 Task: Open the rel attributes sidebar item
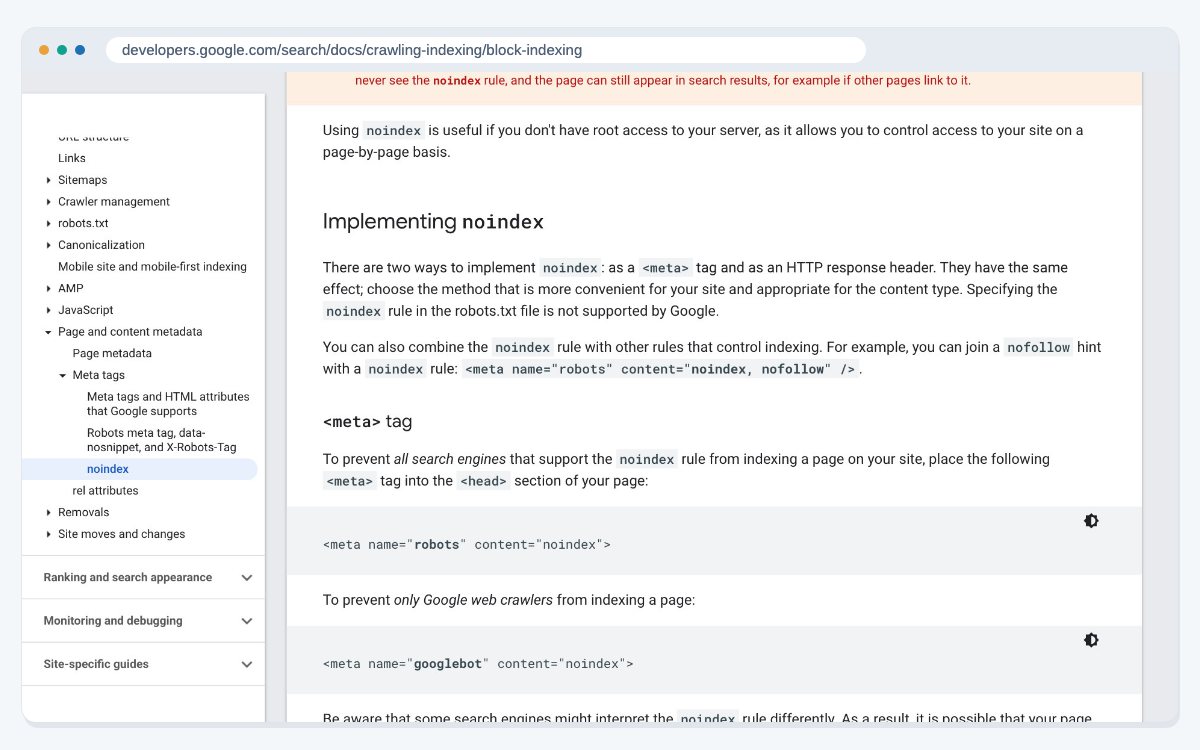point(105,491)
